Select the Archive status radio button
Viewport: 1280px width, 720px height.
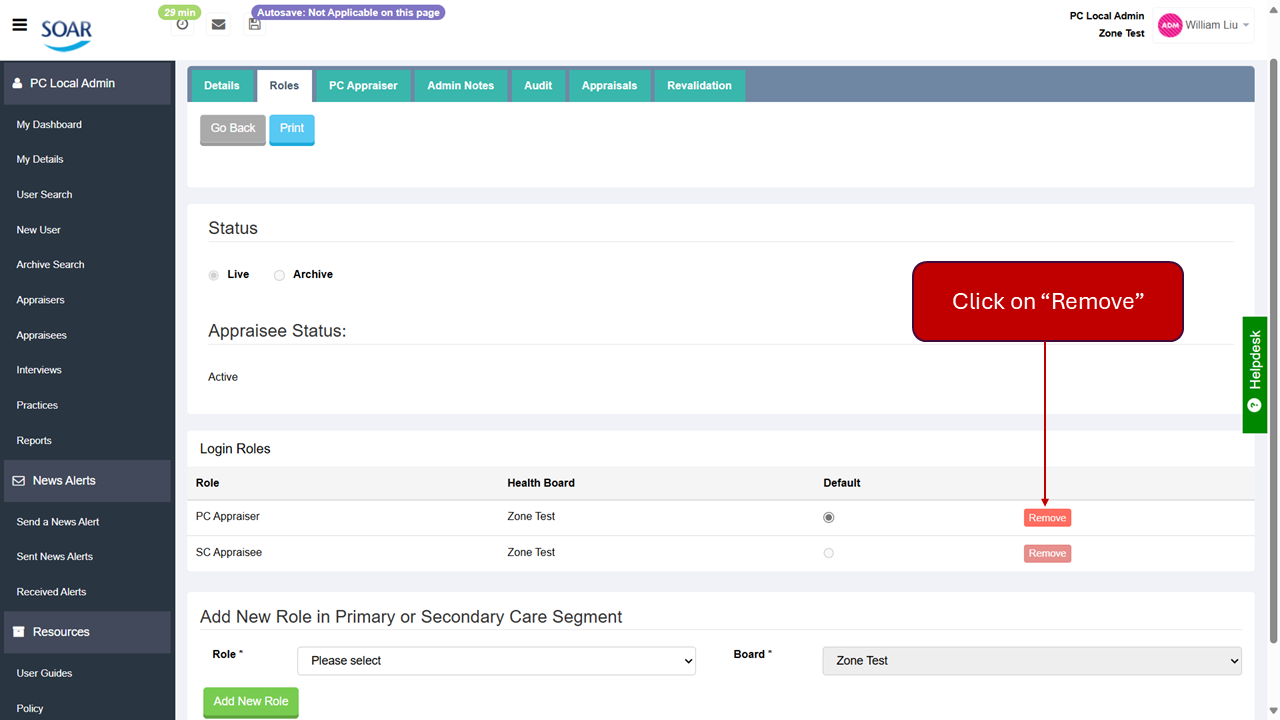(280, 275)
